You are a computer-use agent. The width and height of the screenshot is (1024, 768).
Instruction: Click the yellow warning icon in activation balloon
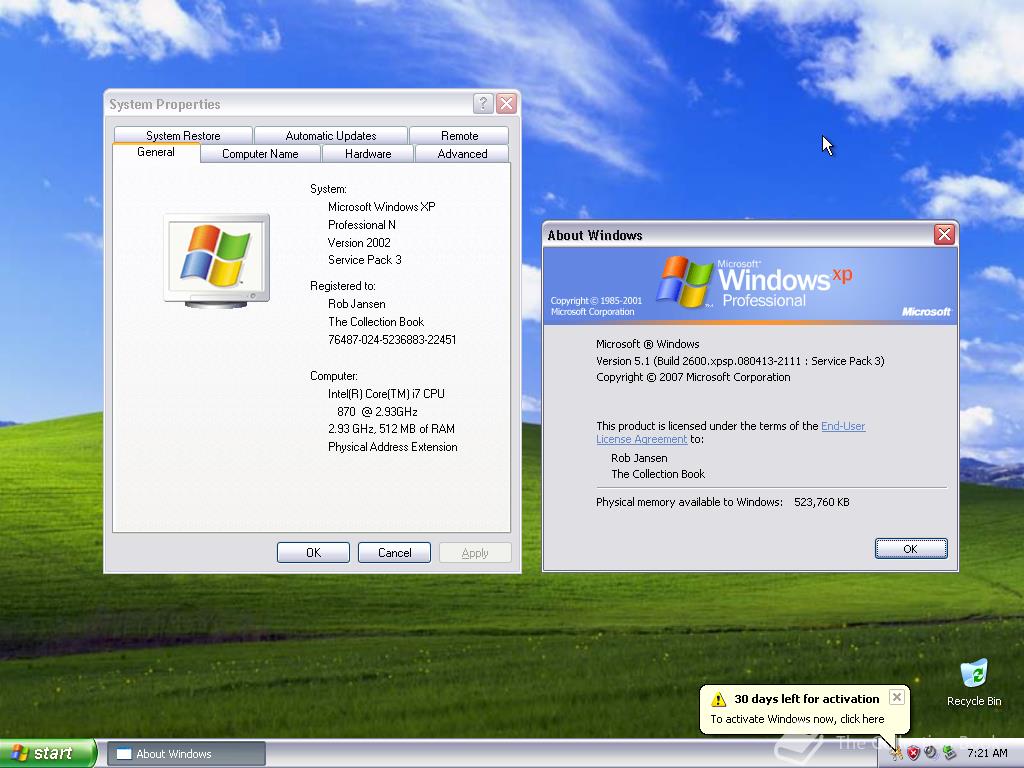(718, 699)
